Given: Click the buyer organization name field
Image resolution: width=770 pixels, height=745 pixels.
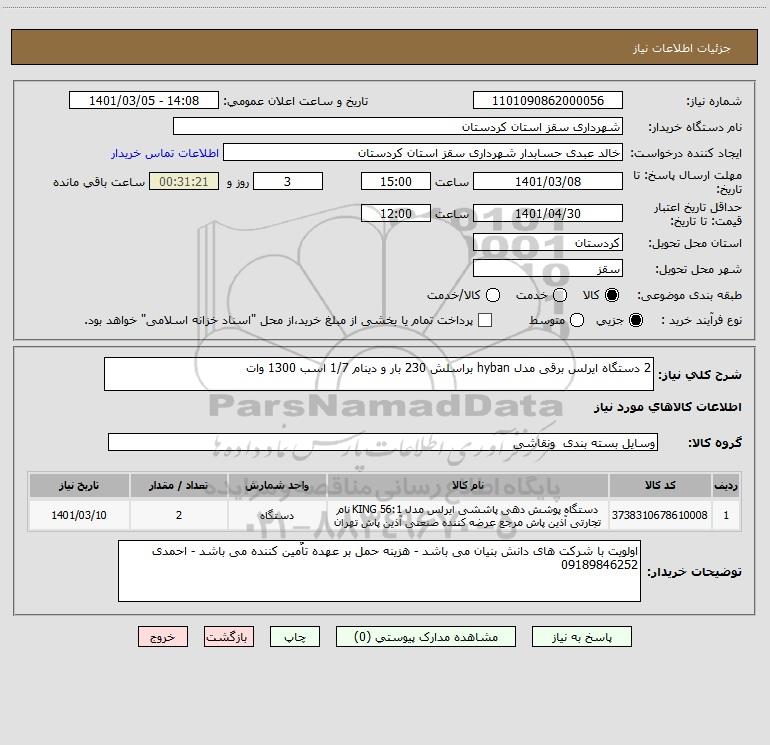Looking at the screenshot, I should point(398,127).
